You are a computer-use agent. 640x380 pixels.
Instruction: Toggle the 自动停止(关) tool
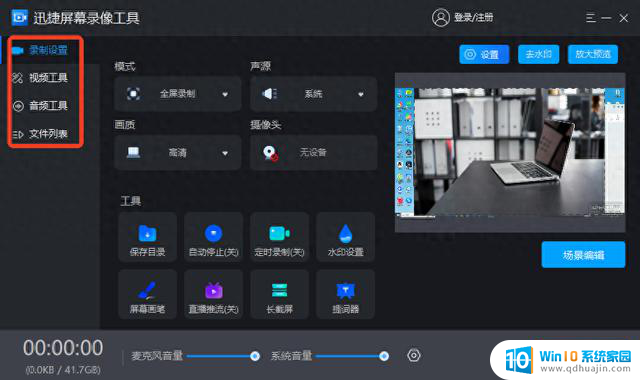coord(213,237)
